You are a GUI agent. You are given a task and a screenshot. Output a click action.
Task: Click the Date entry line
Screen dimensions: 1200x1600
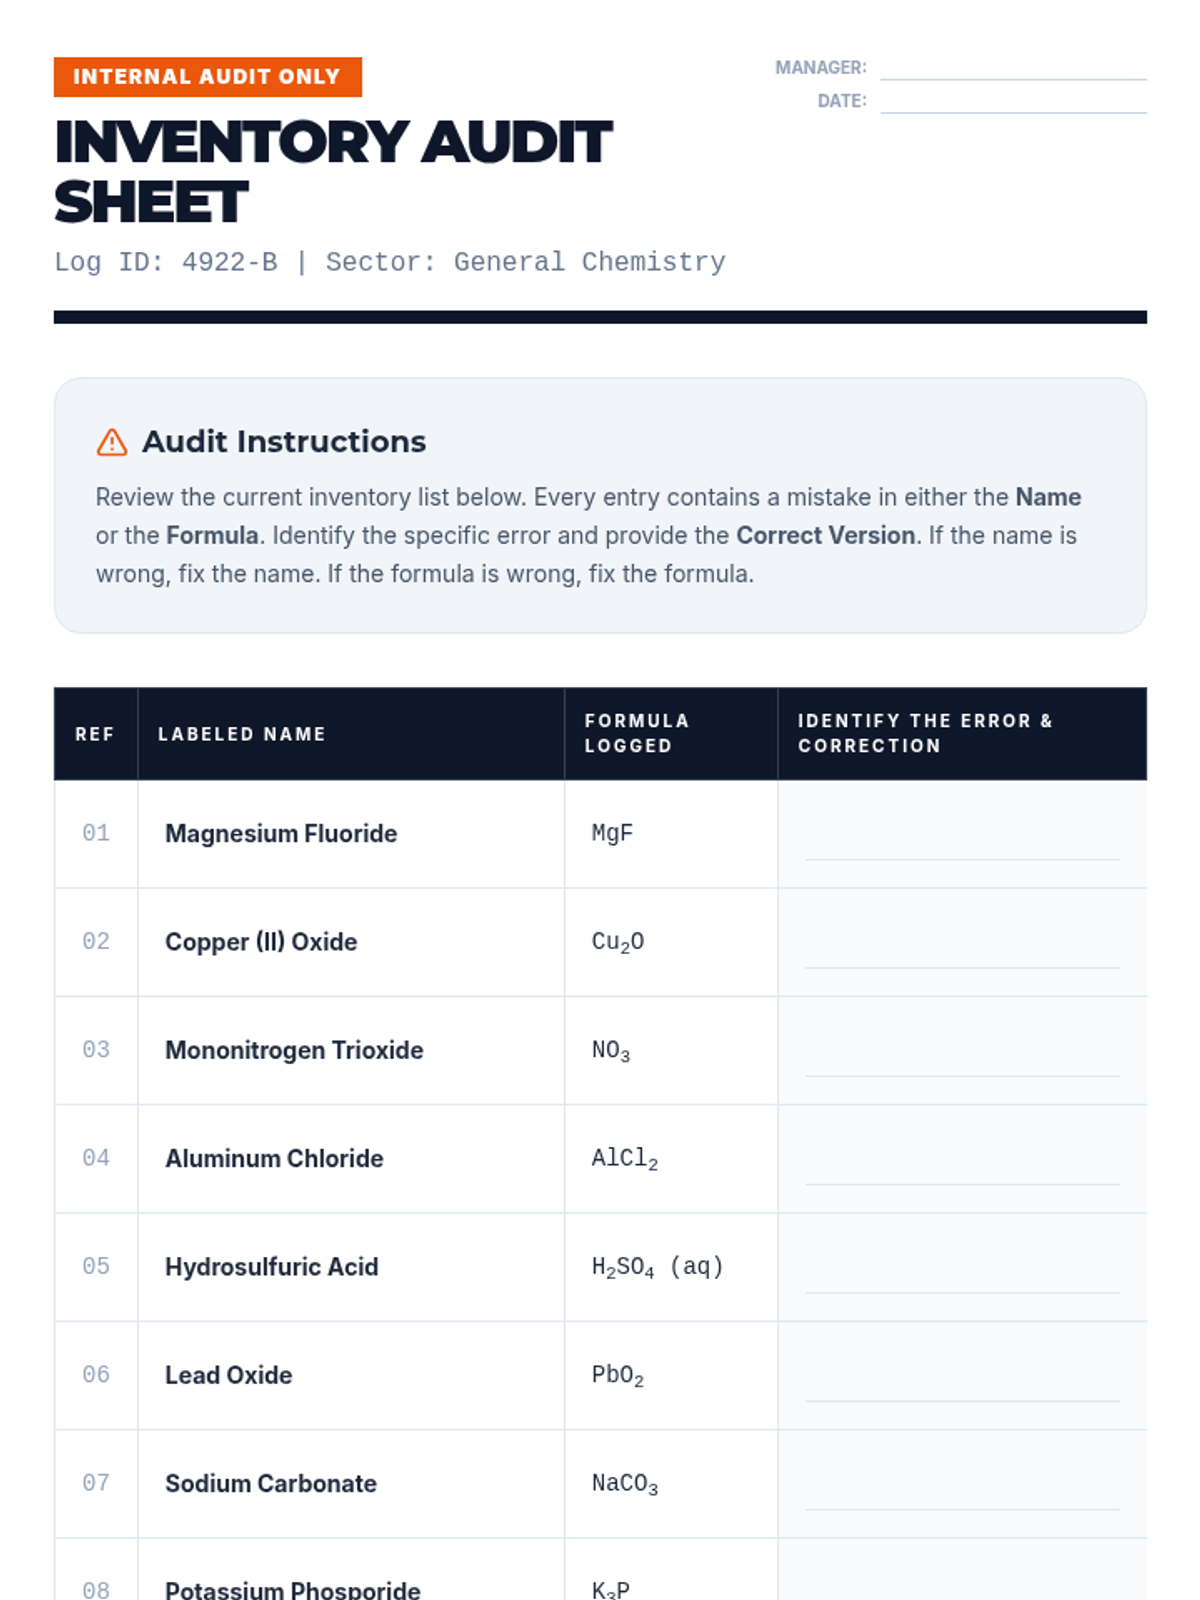tap(1012, 101)
